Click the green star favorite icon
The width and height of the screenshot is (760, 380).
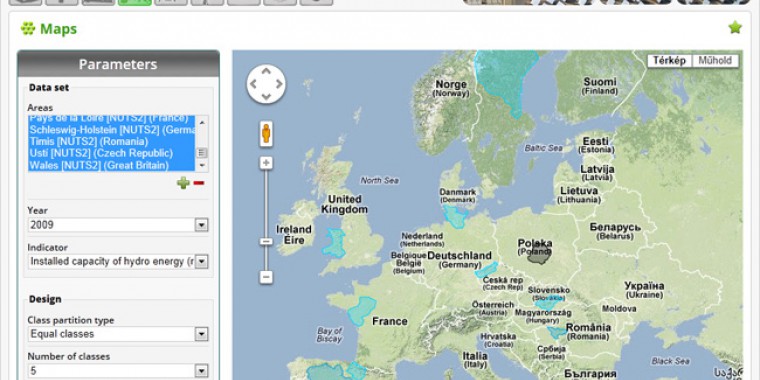pos(735,28)
